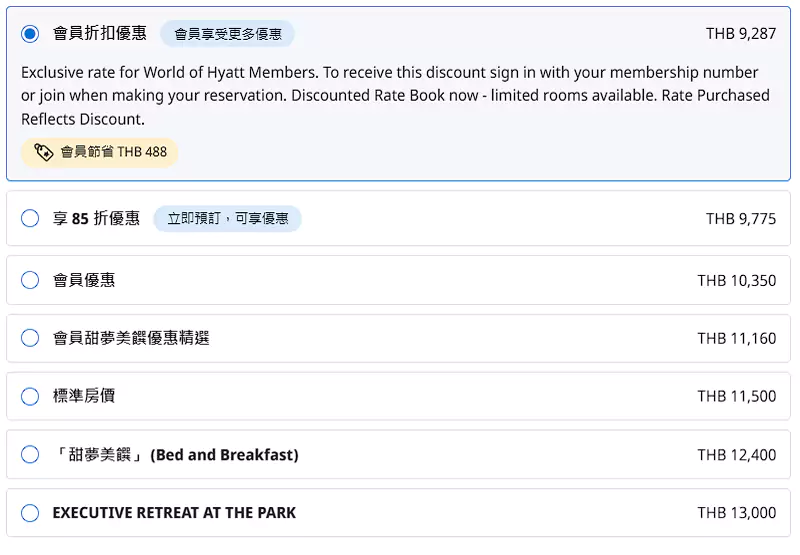Screen dimensions: 800x555
Task: Click the THB 13,000 price
Action: (737, 513)
